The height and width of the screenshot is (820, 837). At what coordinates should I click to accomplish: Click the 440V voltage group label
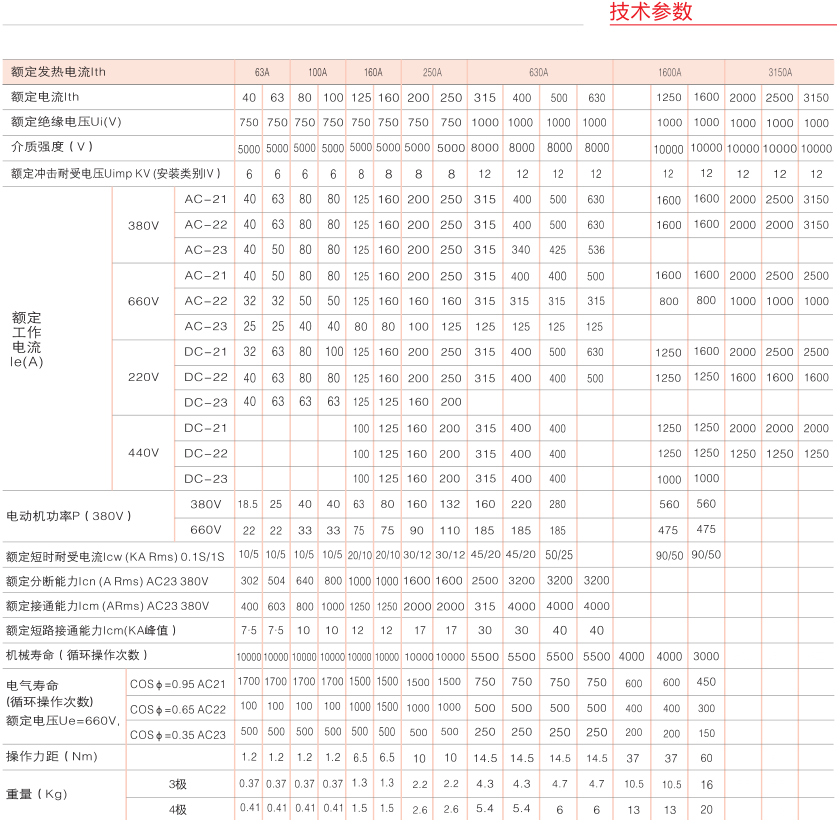click(143, 453)
